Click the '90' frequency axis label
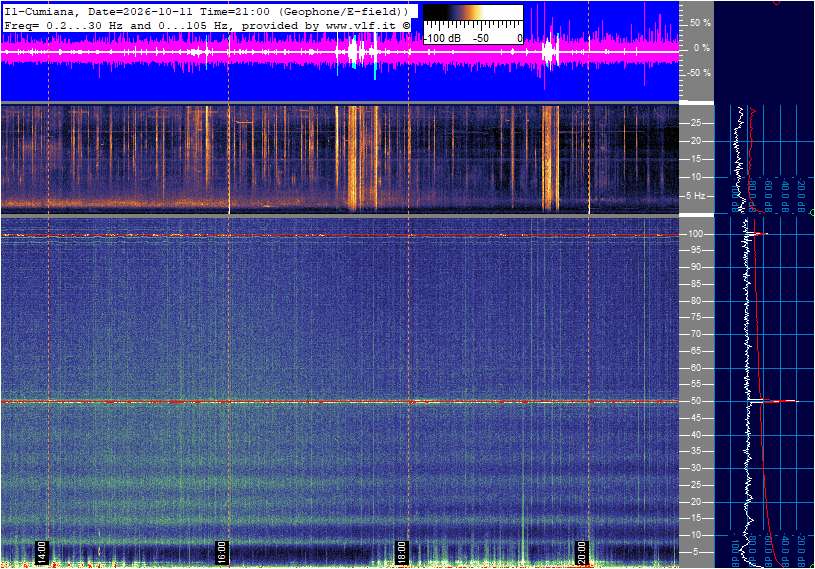Image resolution: width=815 pixels, height=569 pixels. pos(695,267)
